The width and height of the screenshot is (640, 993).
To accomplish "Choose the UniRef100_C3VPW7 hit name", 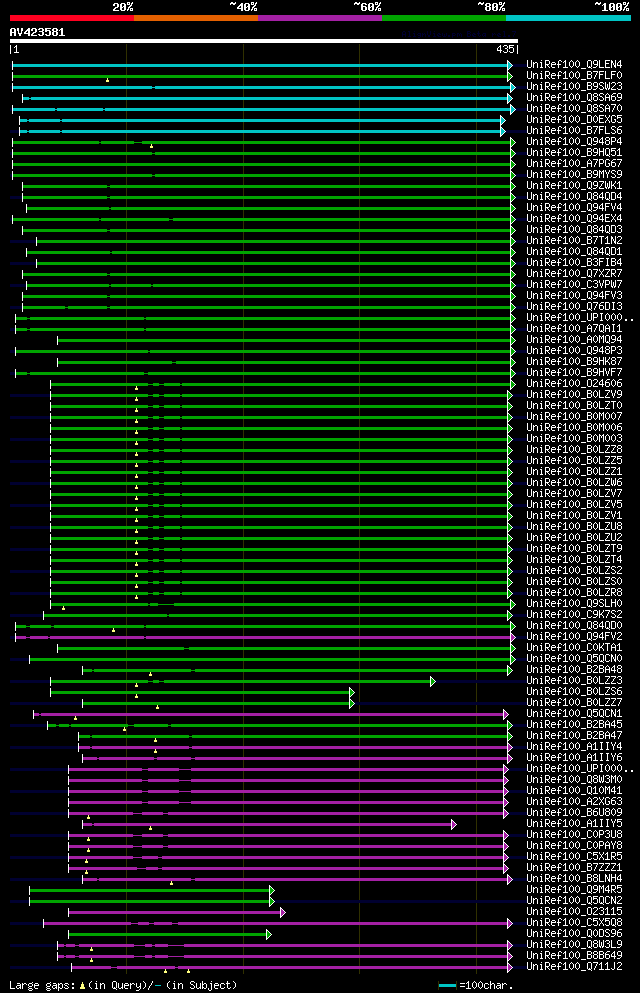I will 574,284.
